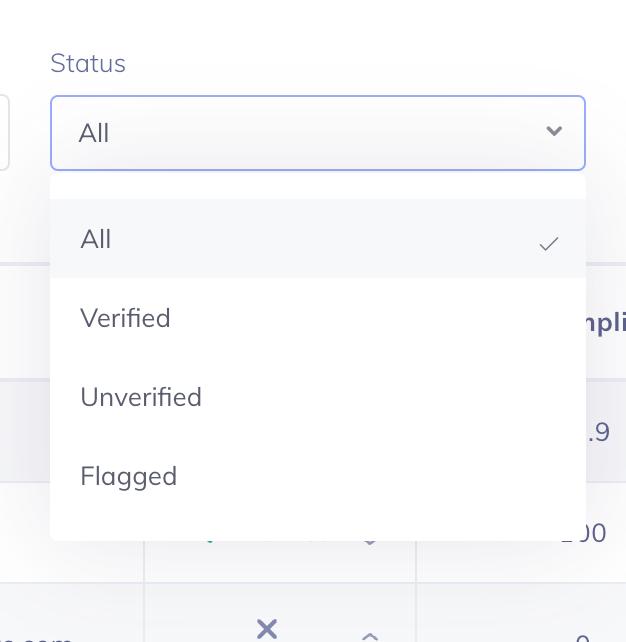Choose the already selected All option in list

(x=318, y=238)
